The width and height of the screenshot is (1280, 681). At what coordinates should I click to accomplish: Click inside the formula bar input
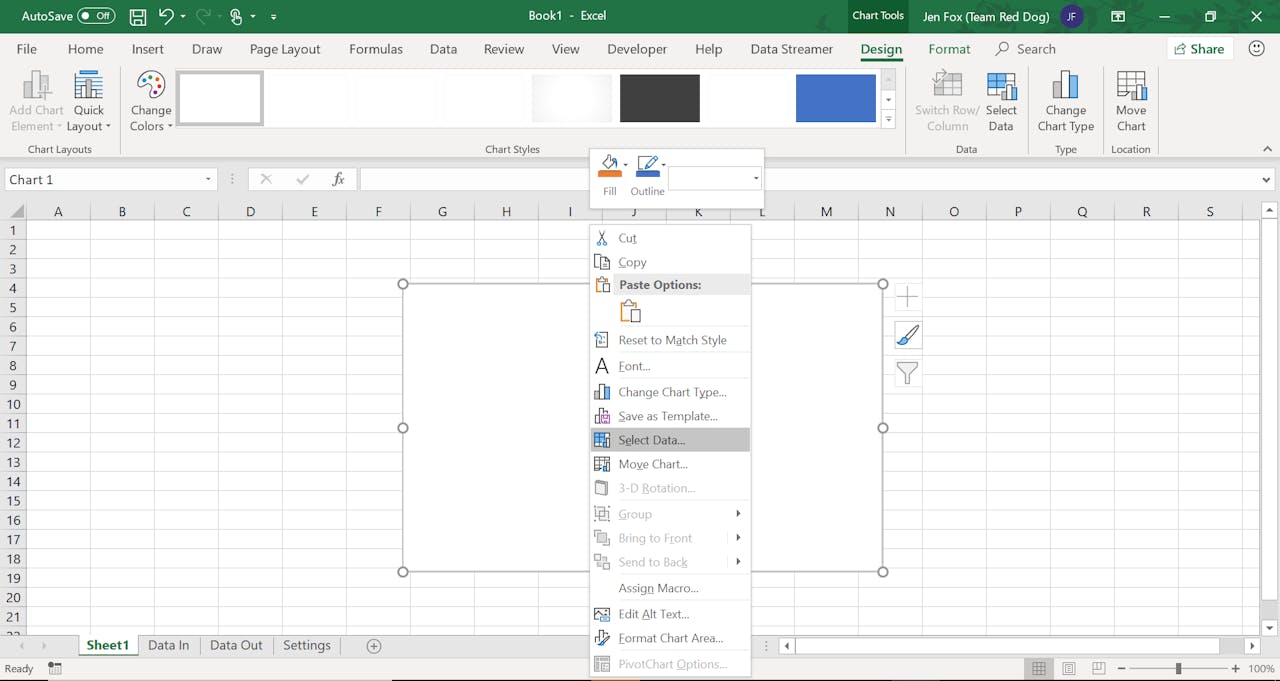[470, 180]
